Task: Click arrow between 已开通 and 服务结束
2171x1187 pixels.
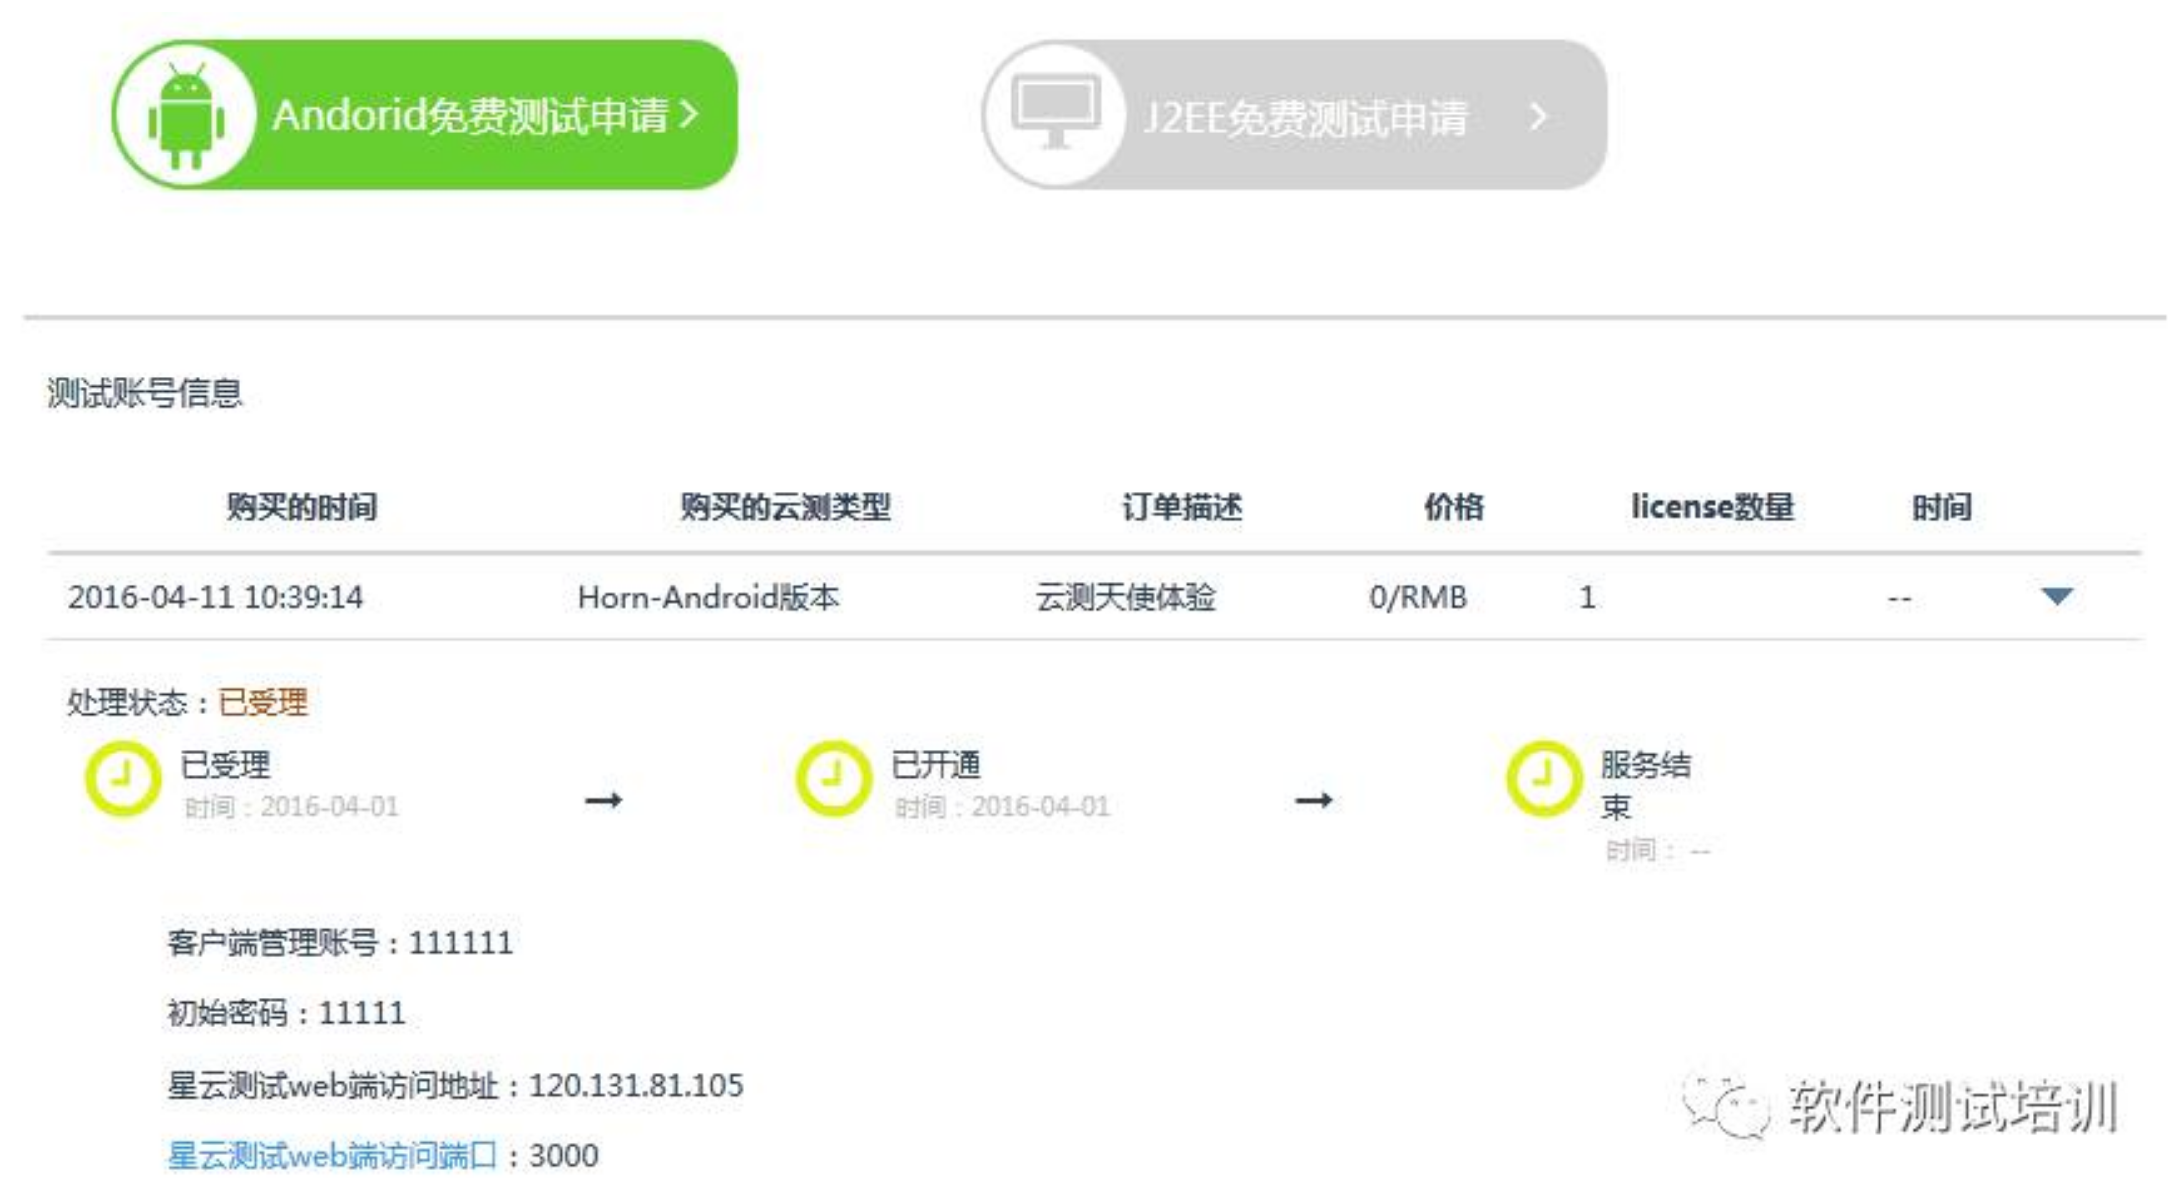Action: (x=1313, y=800)
